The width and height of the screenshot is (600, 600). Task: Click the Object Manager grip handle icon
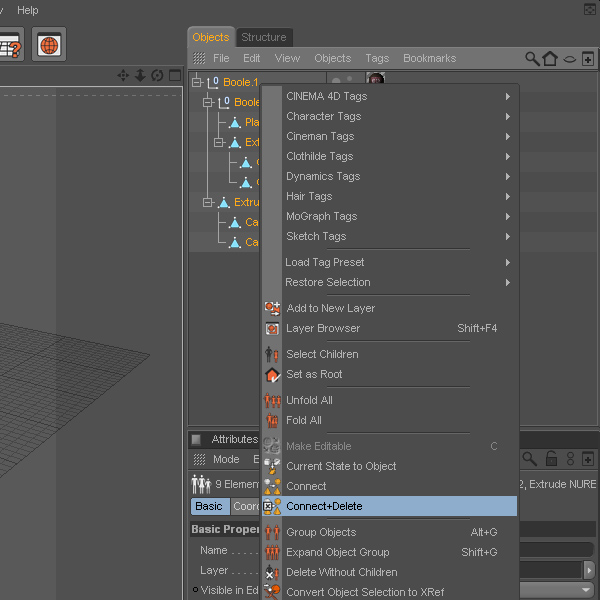[199, 58]
